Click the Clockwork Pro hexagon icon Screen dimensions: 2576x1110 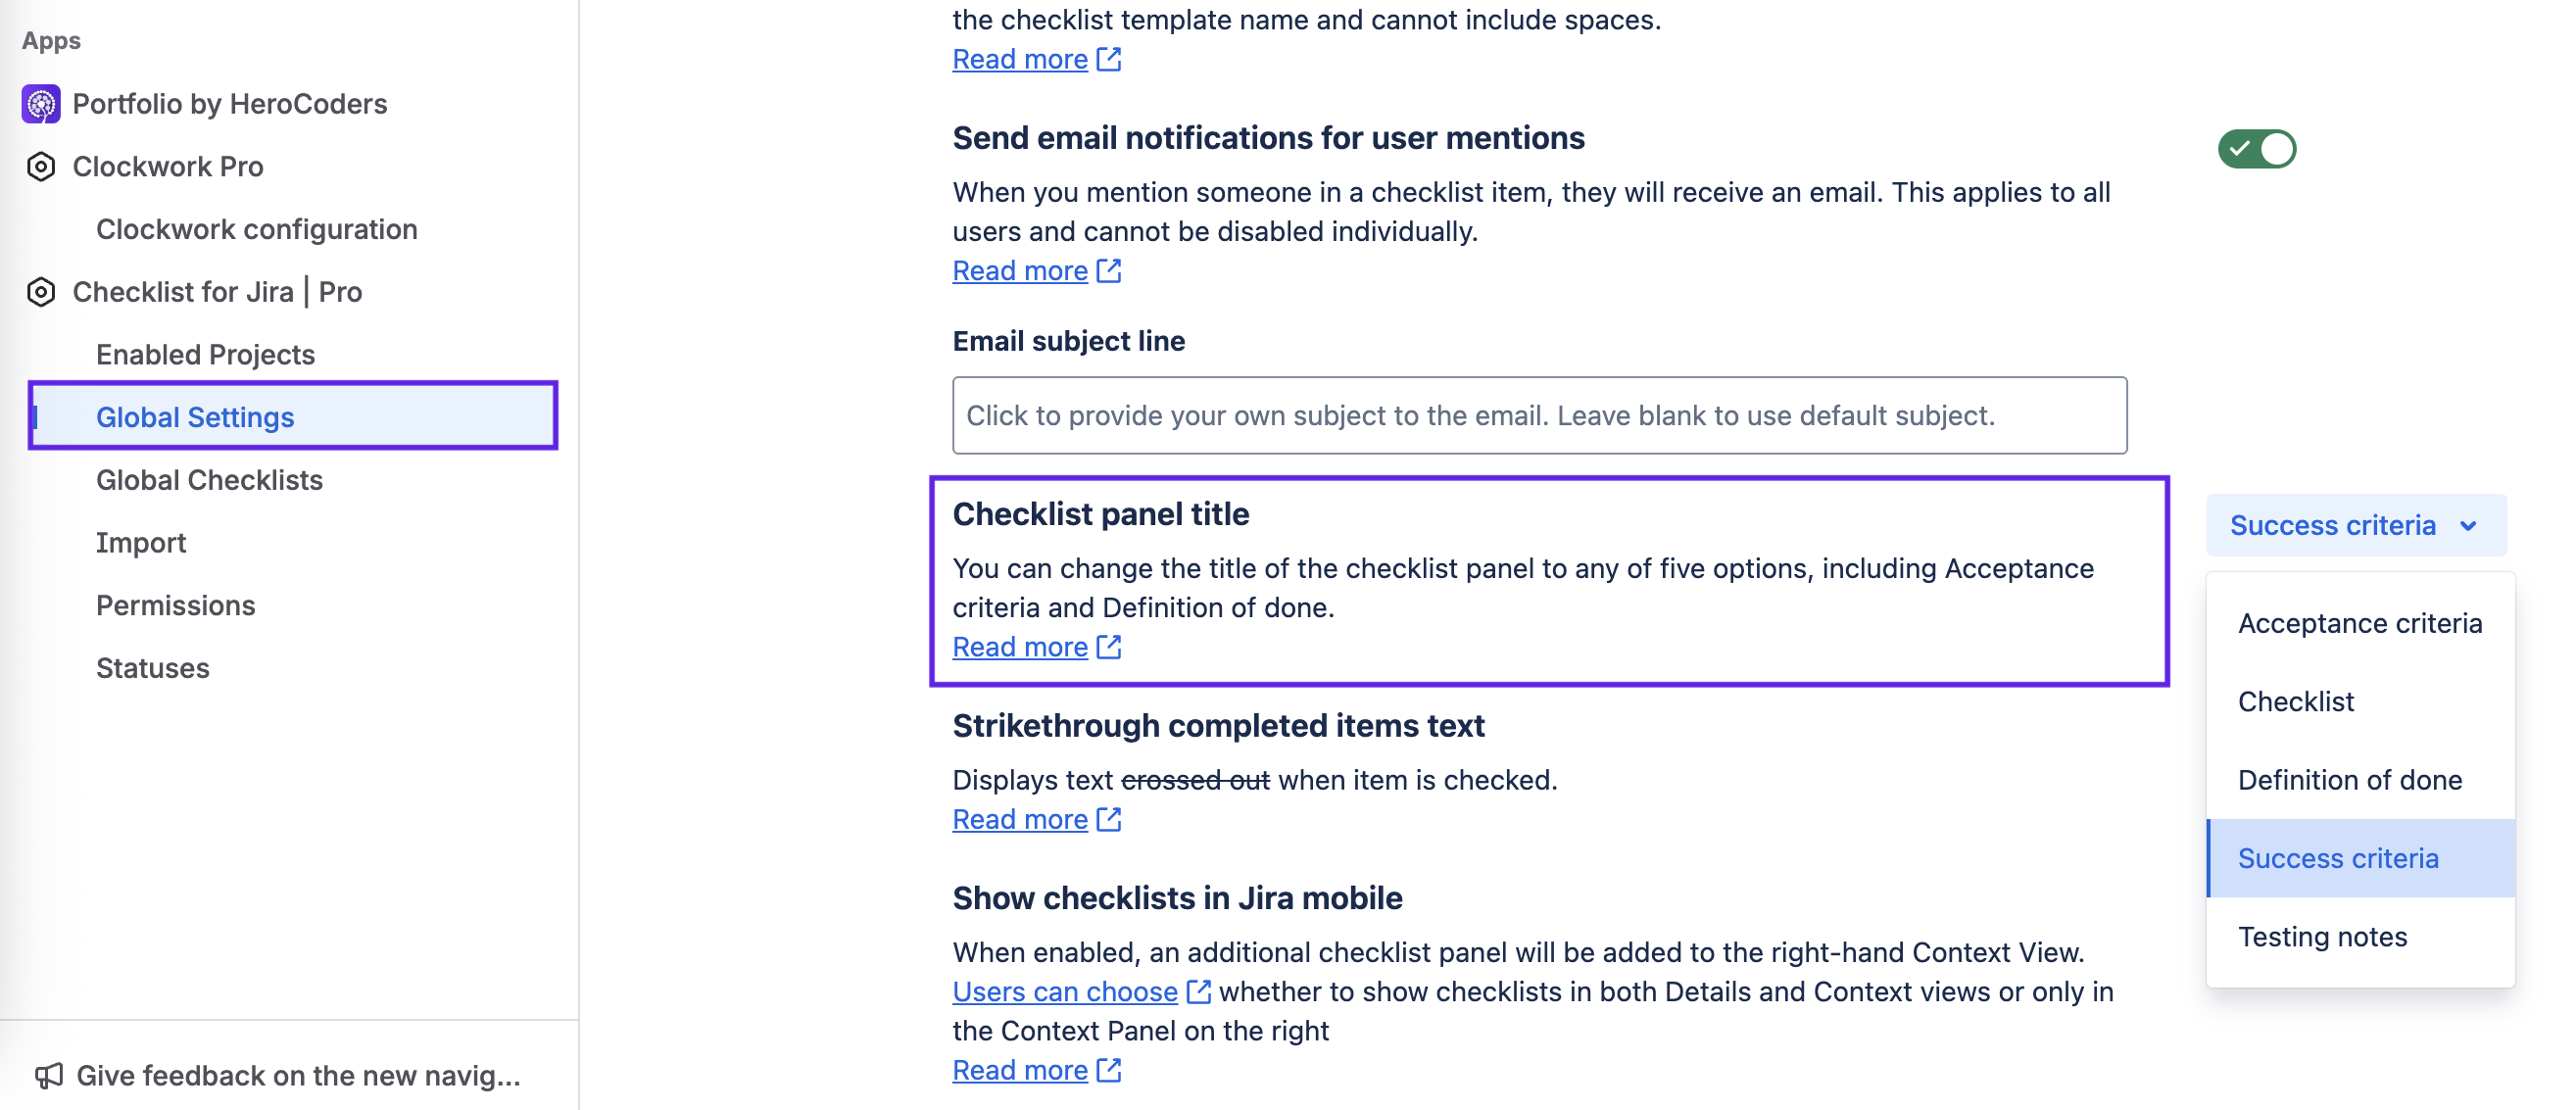41,167
